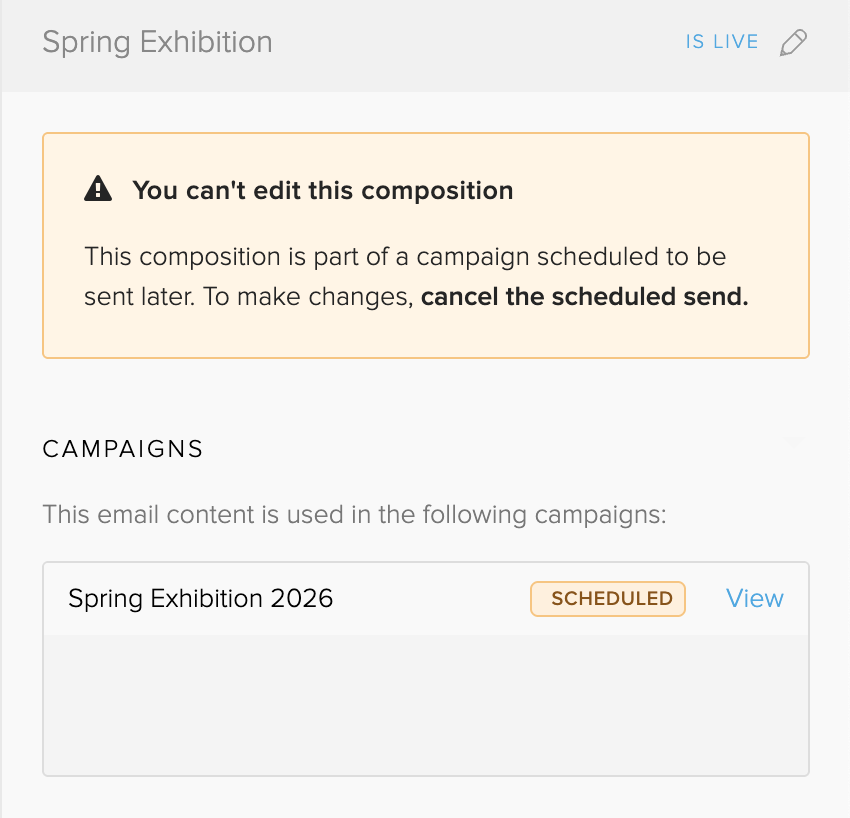Screen dimensions: 850x818
Task: Click empty panel space below campaigns list
Action: (425, 797)
